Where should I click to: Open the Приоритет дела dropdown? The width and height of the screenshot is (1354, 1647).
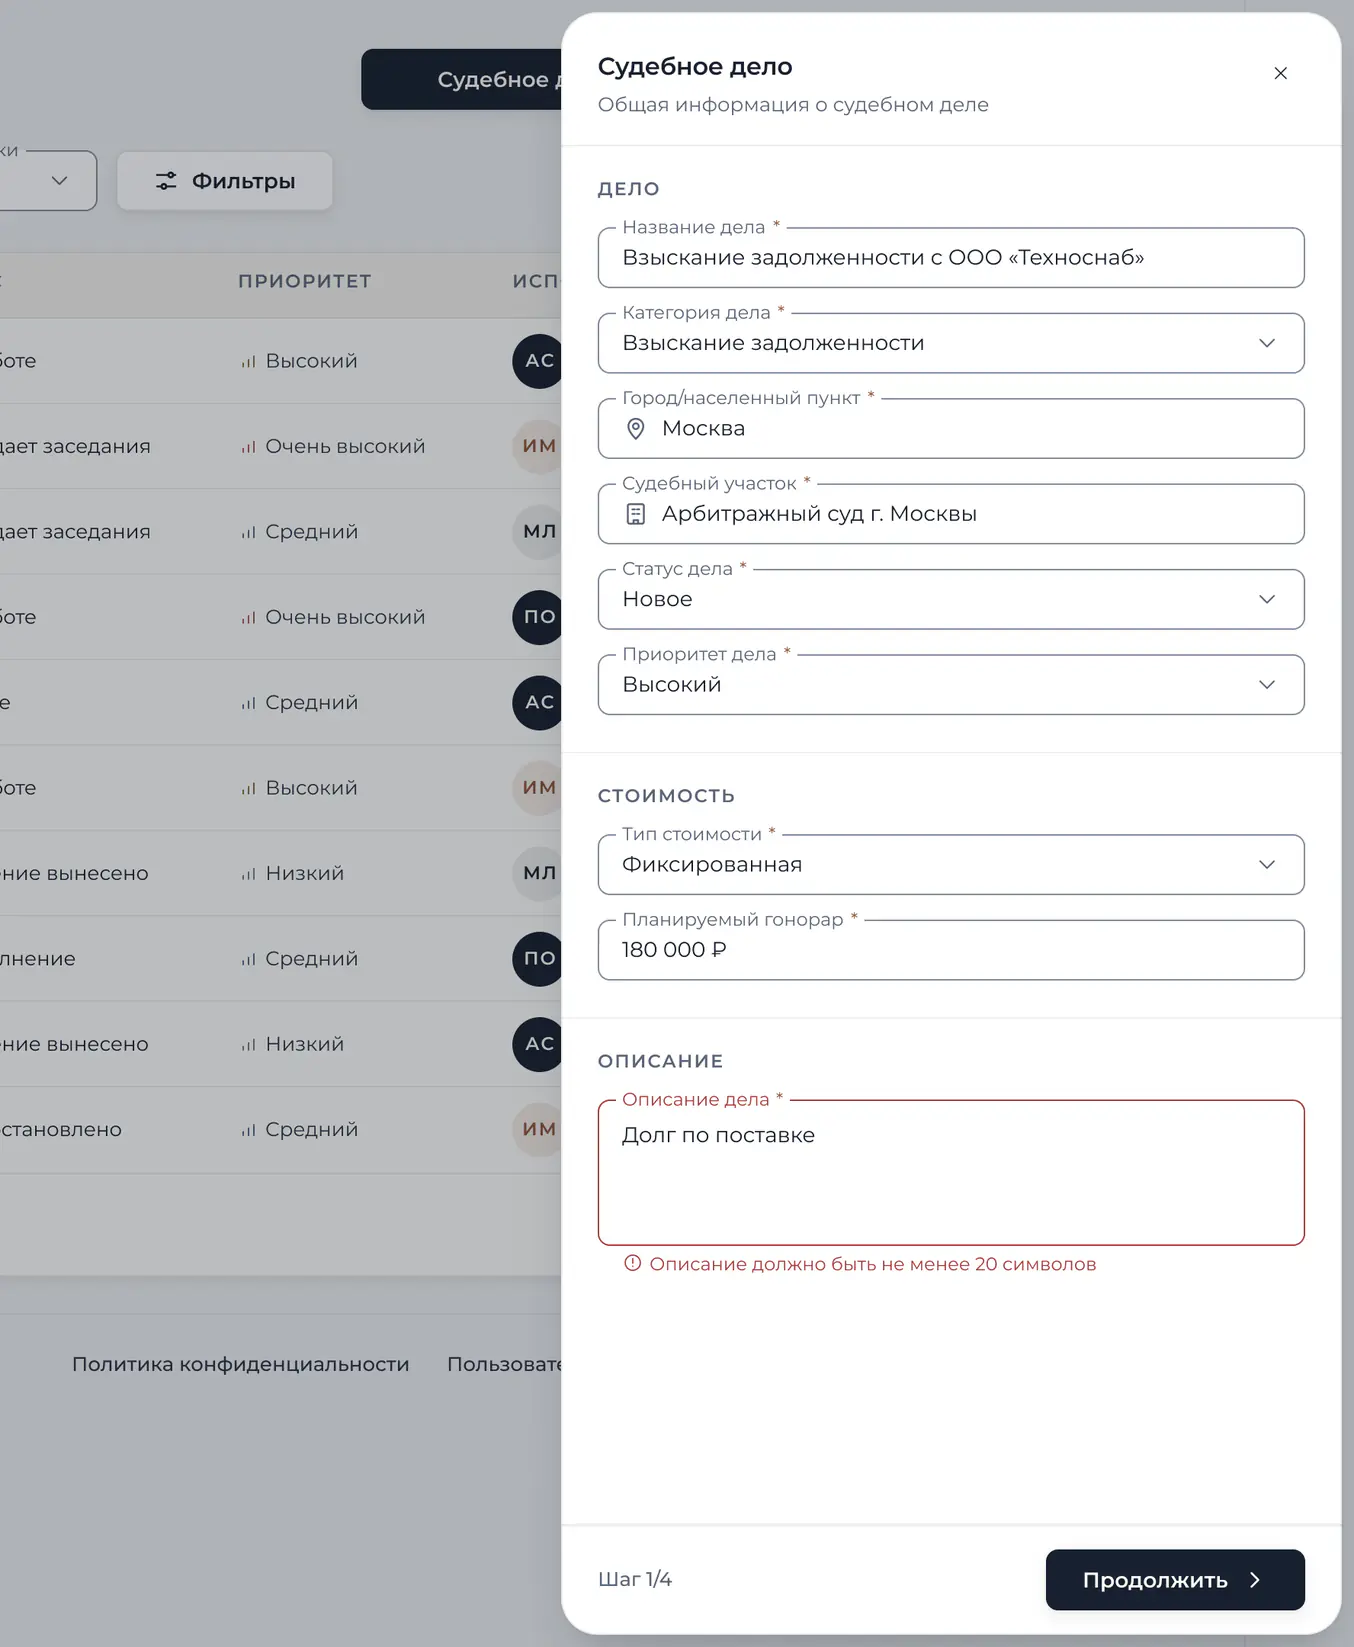click(951, 685)
